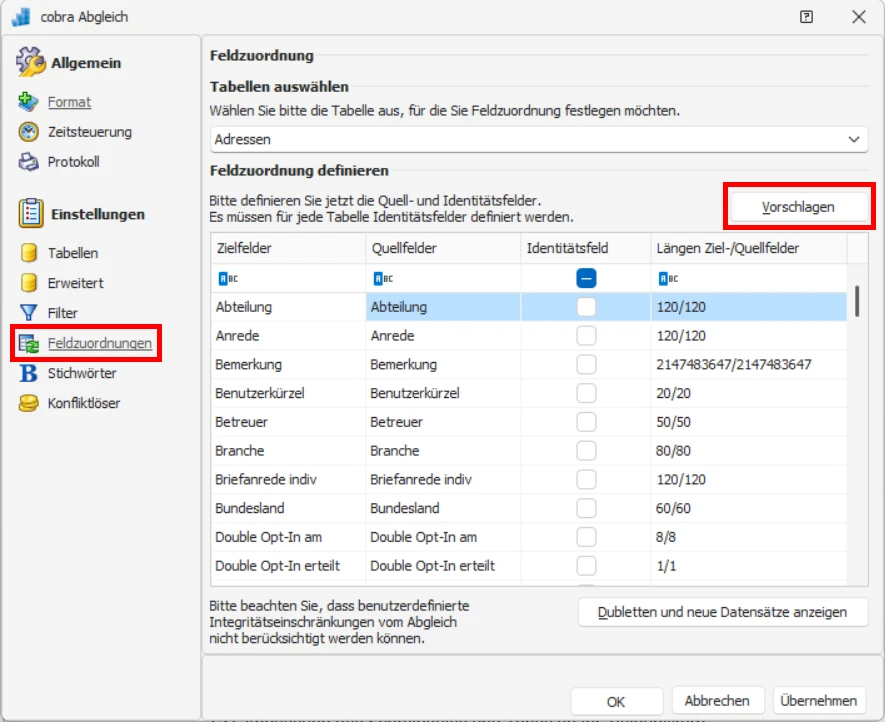Viewport: 885px width, 722px height.
Task: Click the Stichwörter bold B icon
Action: [x=28, y=373]
